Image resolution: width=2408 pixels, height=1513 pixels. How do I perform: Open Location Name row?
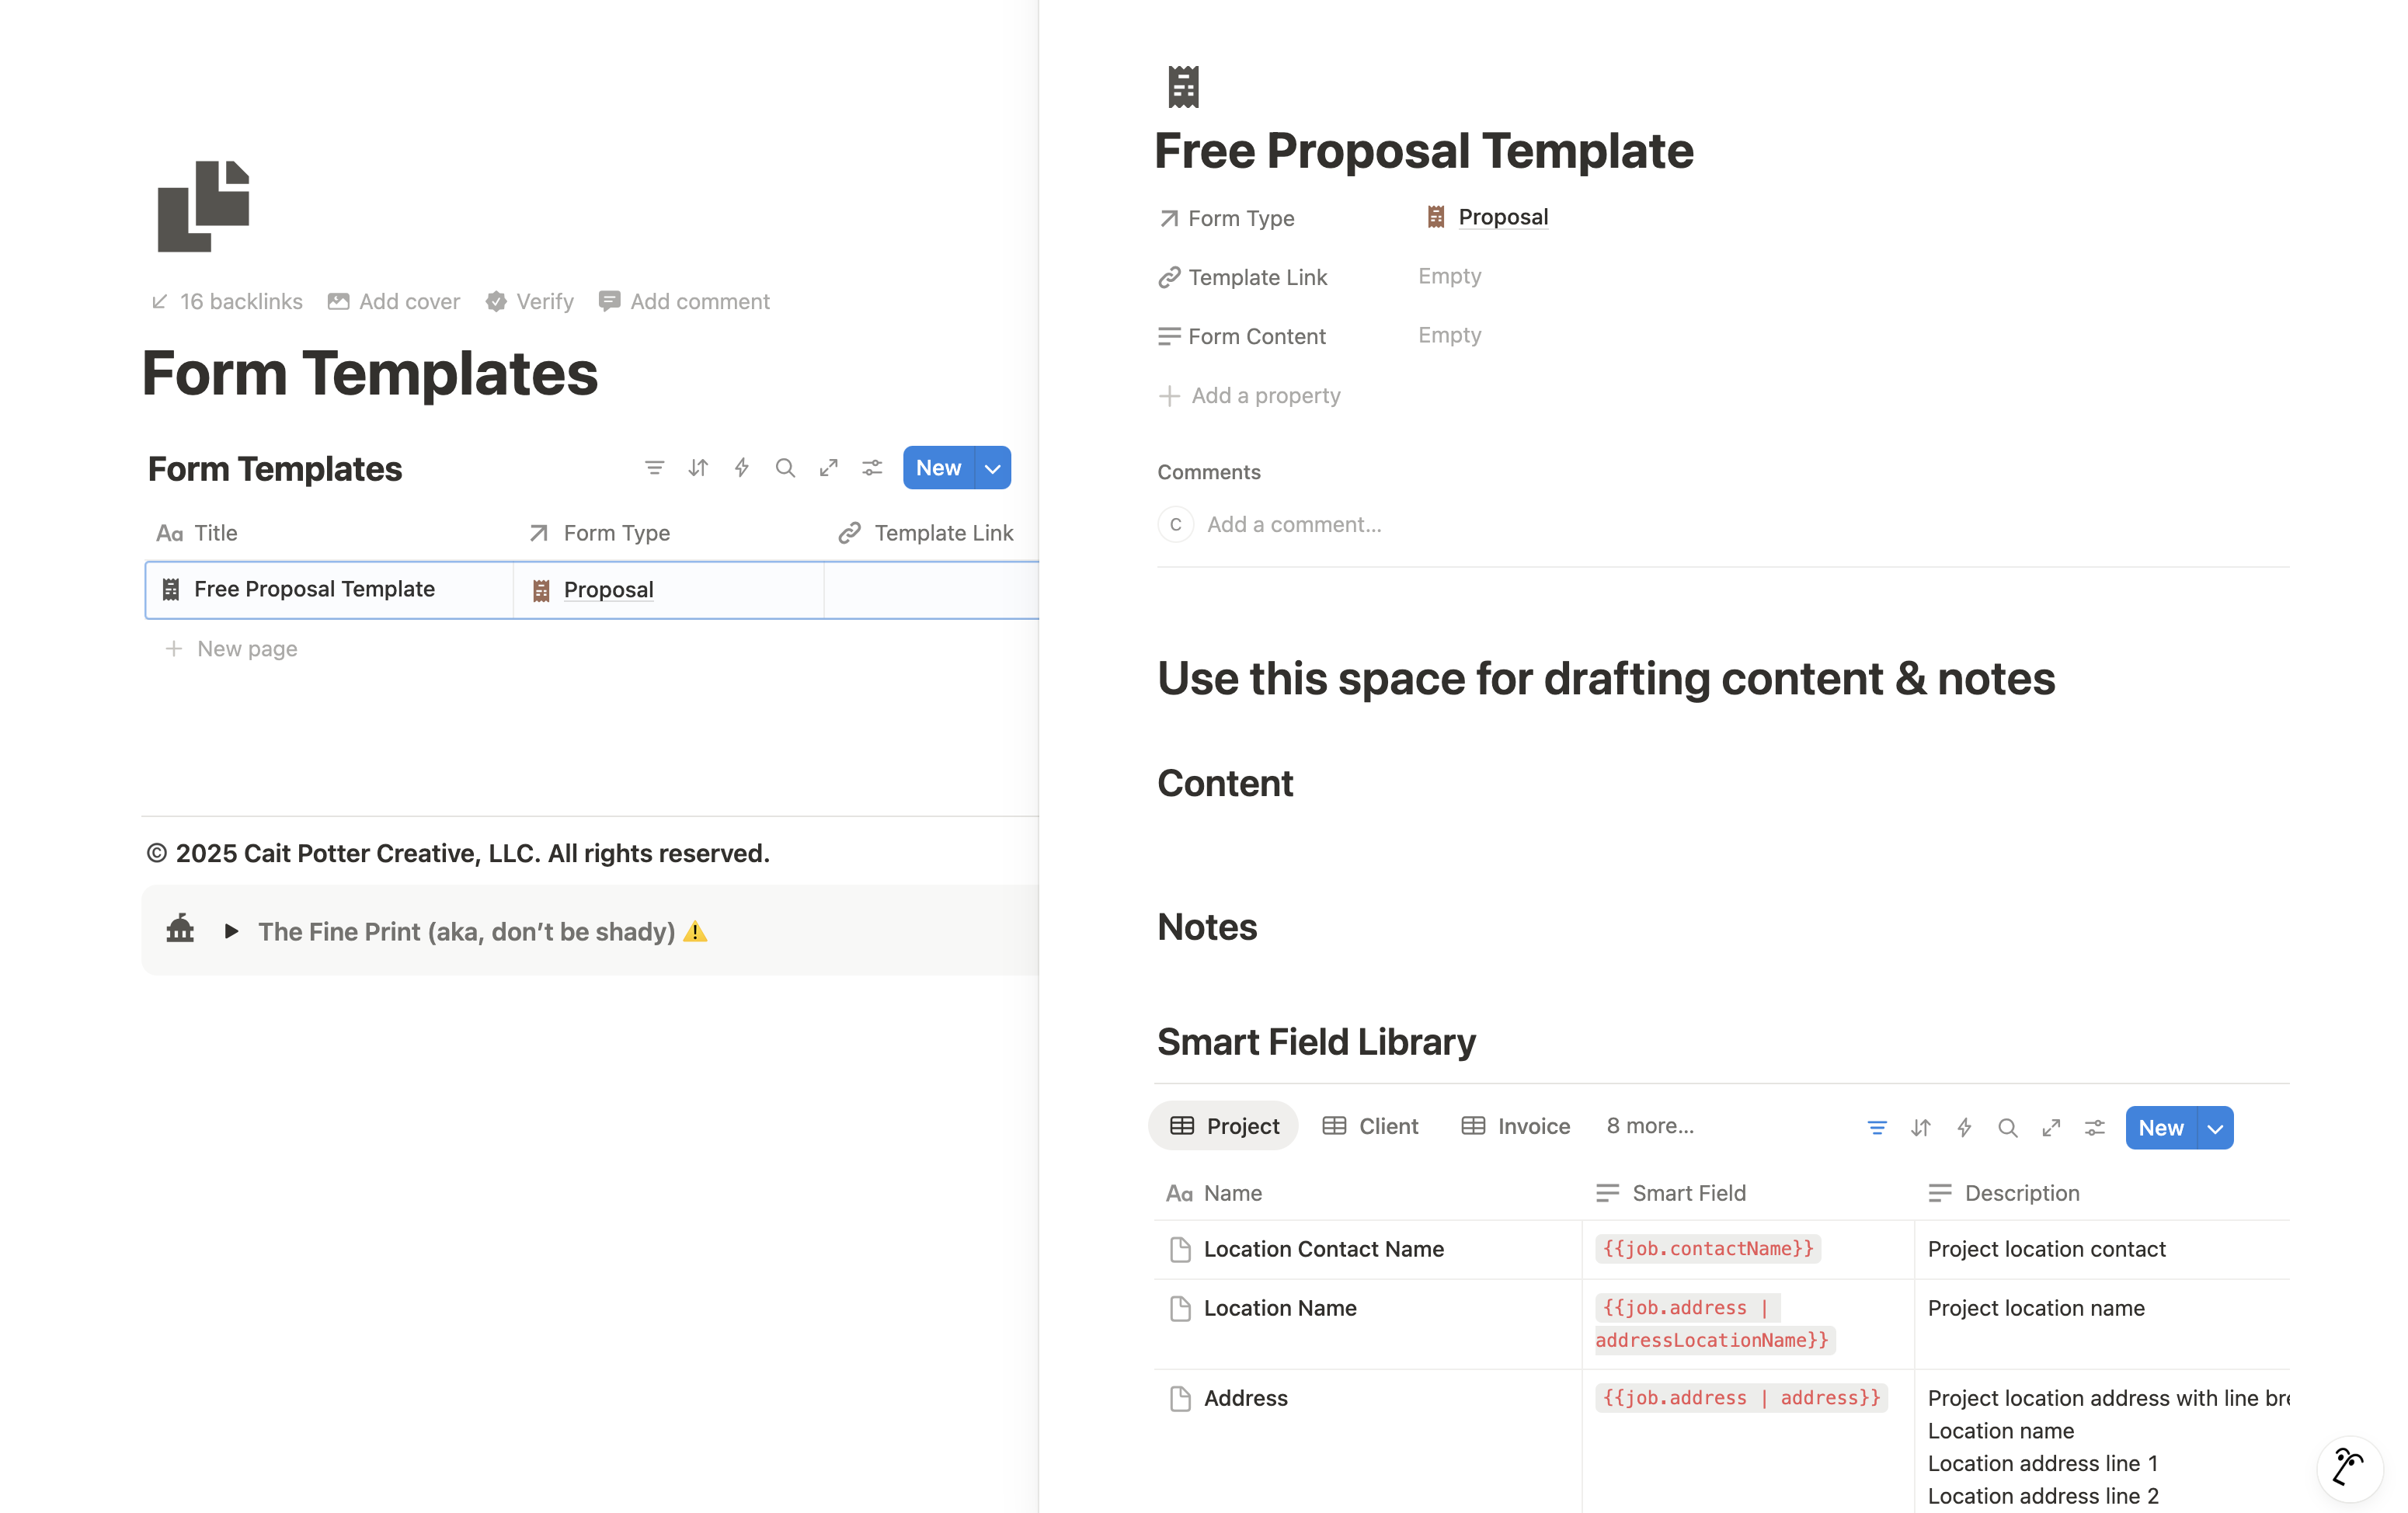1280,1308
